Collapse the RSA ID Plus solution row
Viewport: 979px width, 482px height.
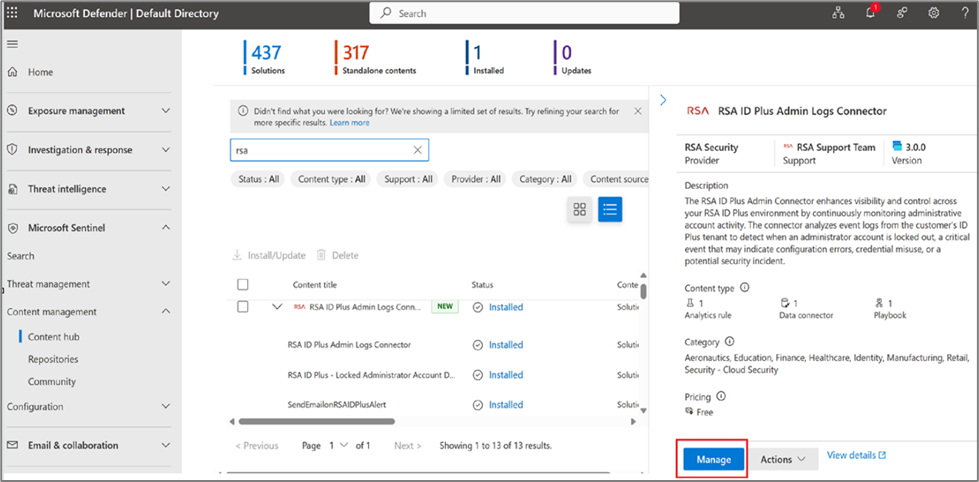pos(277,307)
